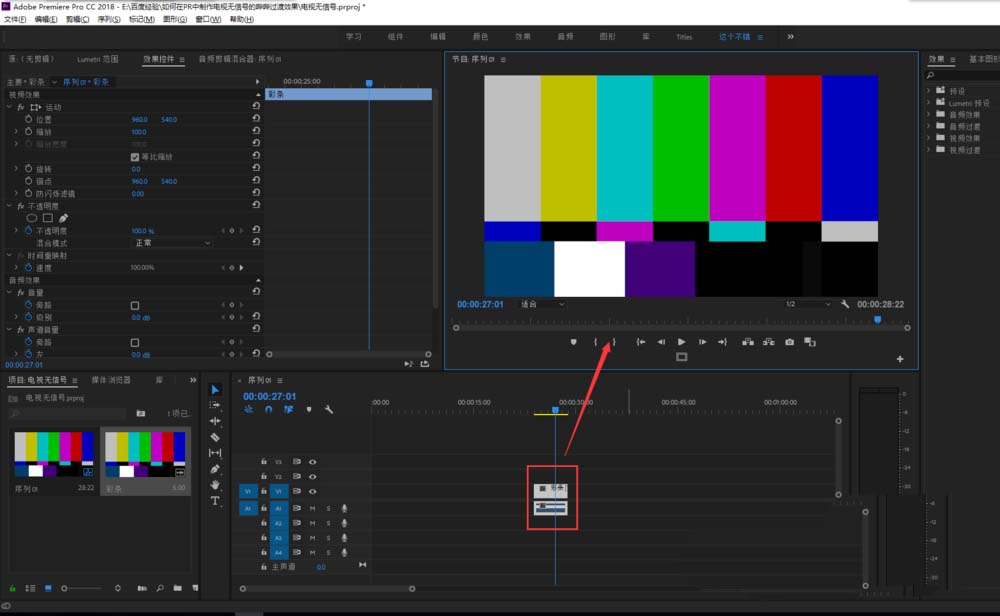Viewport: 1000px width, 616px height.
Task: Click the Export Frame camera icon in Program monitor
Action: click(x=789, y=342)
